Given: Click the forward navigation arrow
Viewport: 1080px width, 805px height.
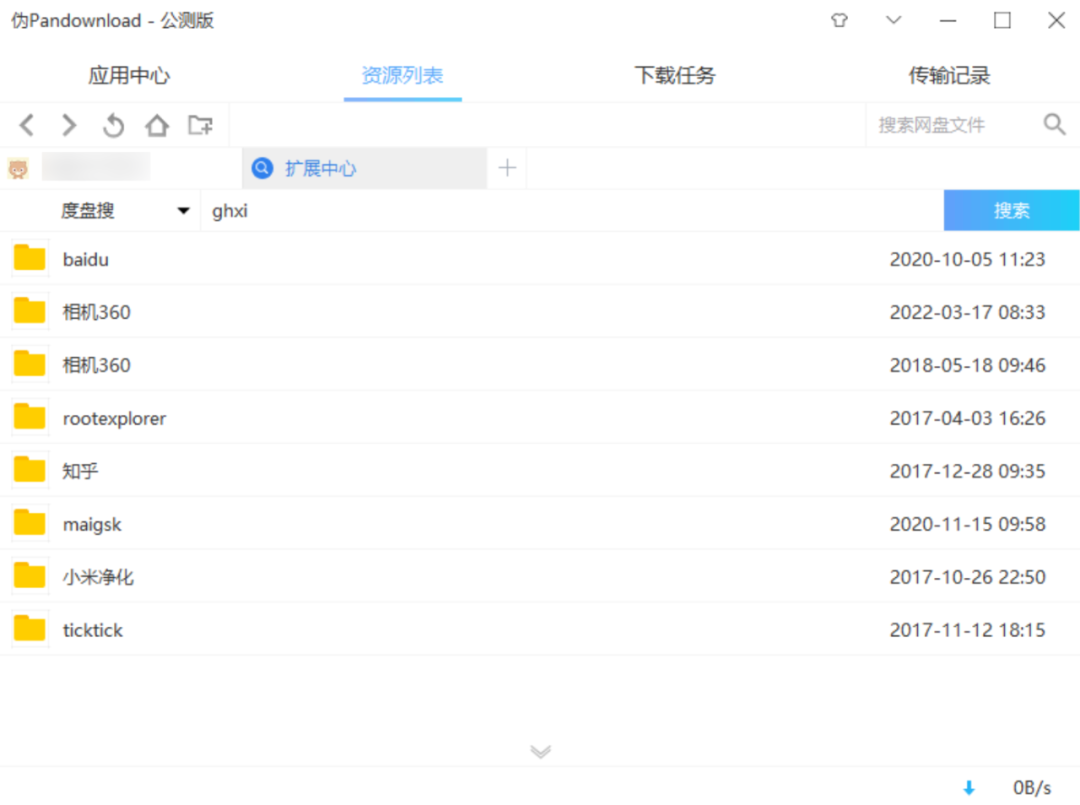Looking at the screenshot, I should tap(68, 125).
